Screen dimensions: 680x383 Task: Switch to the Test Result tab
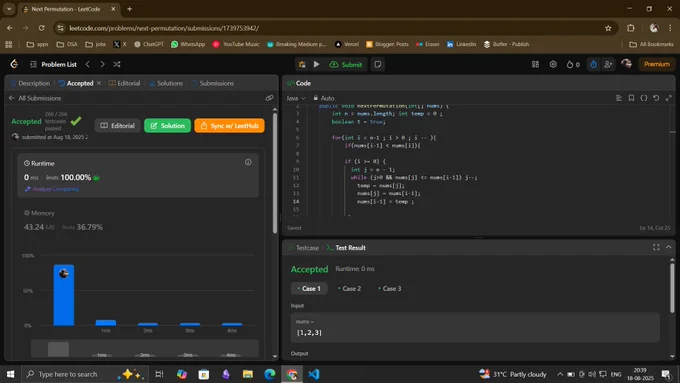pyautogui.click(x=346, y=248)
